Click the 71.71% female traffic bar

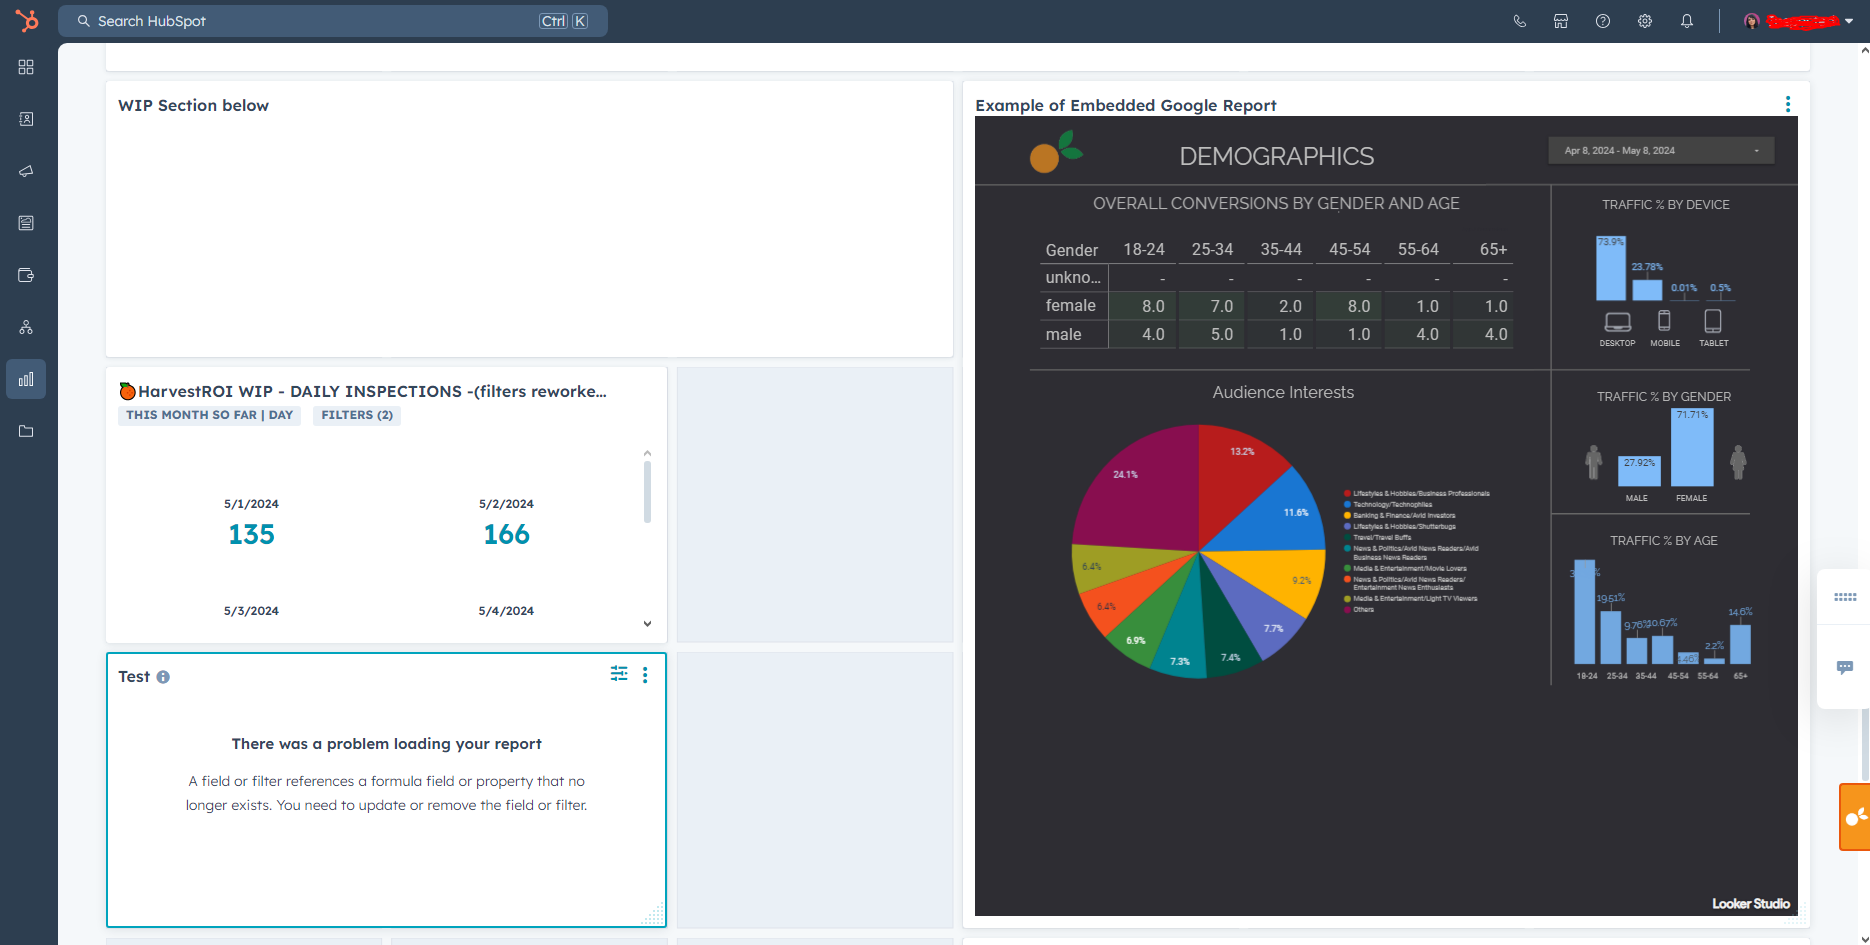[1692, 447]
